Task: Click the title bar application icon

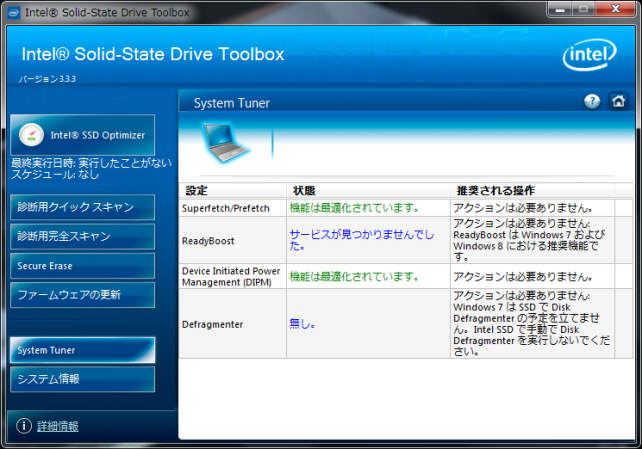Action: pyautogui.click(x=14, y=13)
